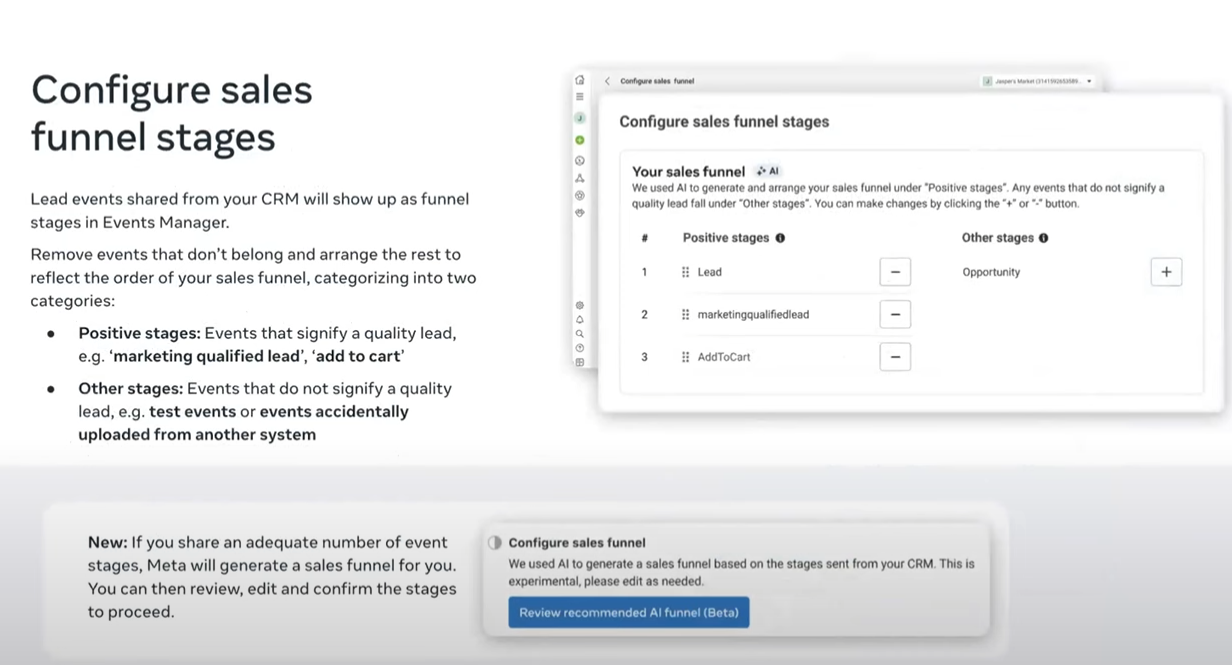Click the AI badge next to Your sales funnel
The width and height of the screenshot is (1232, 665).
click(x=768, y=171)
